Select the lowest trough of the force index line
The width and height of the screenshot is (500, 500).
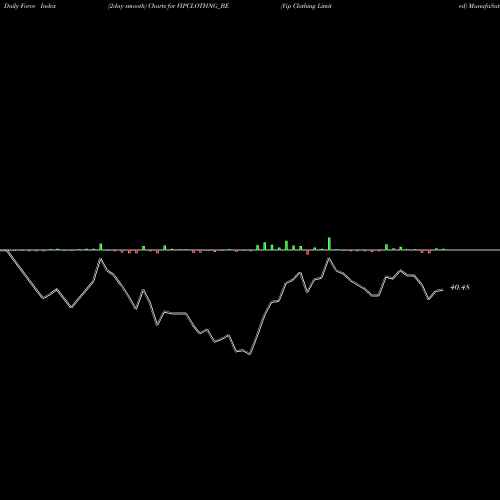point(250,354)
